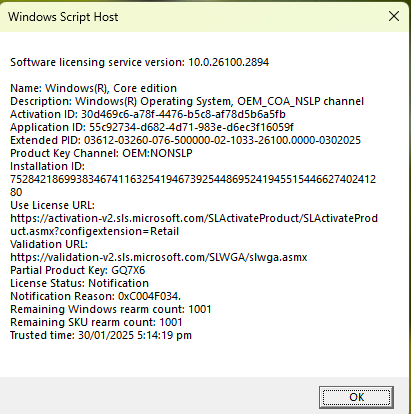
Task: Click the 'Validation URL:' label
Action: [x=49, y=244]
